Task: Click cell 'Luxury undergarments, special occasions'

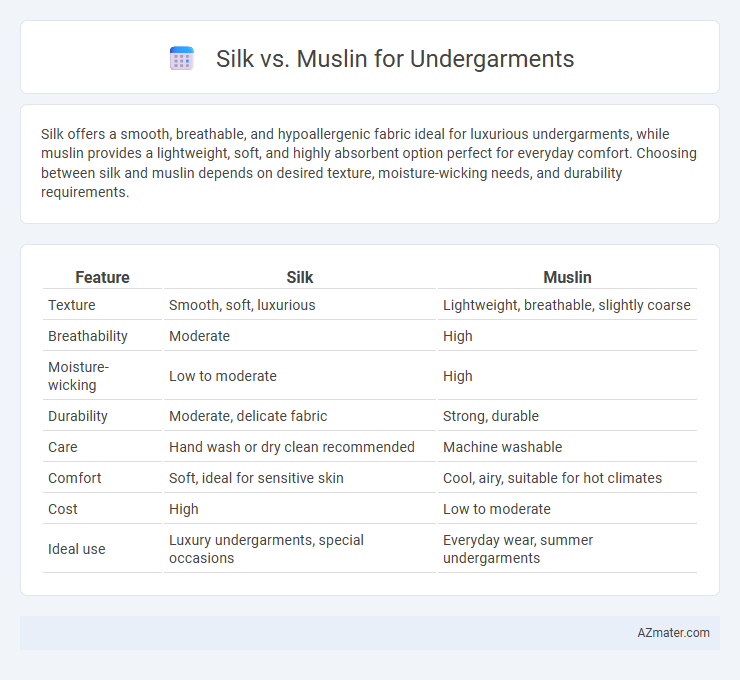Action: [266, 549]
